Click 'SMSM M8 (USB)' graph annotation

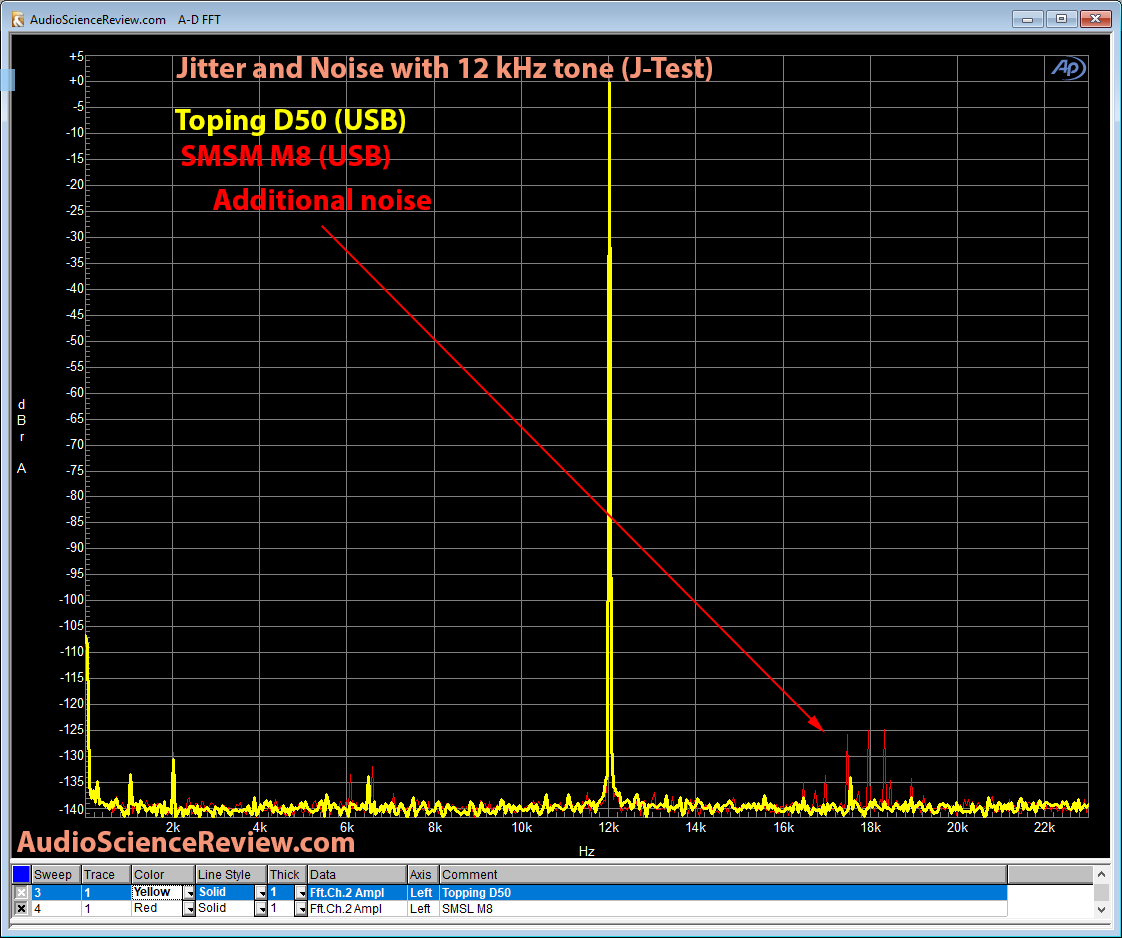pyautogui.click(x=286, y=155)
